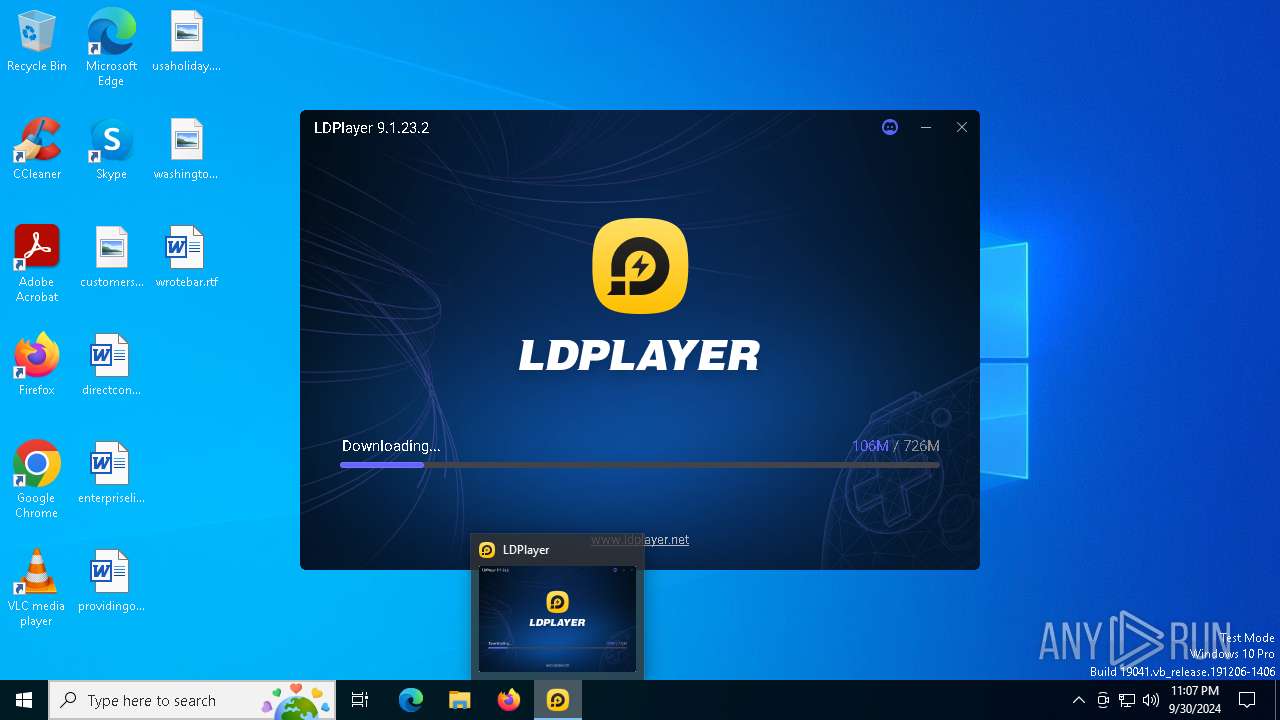Select the wrotebar.rtf document icon
Screen dimensions: 1280x720
186,258
